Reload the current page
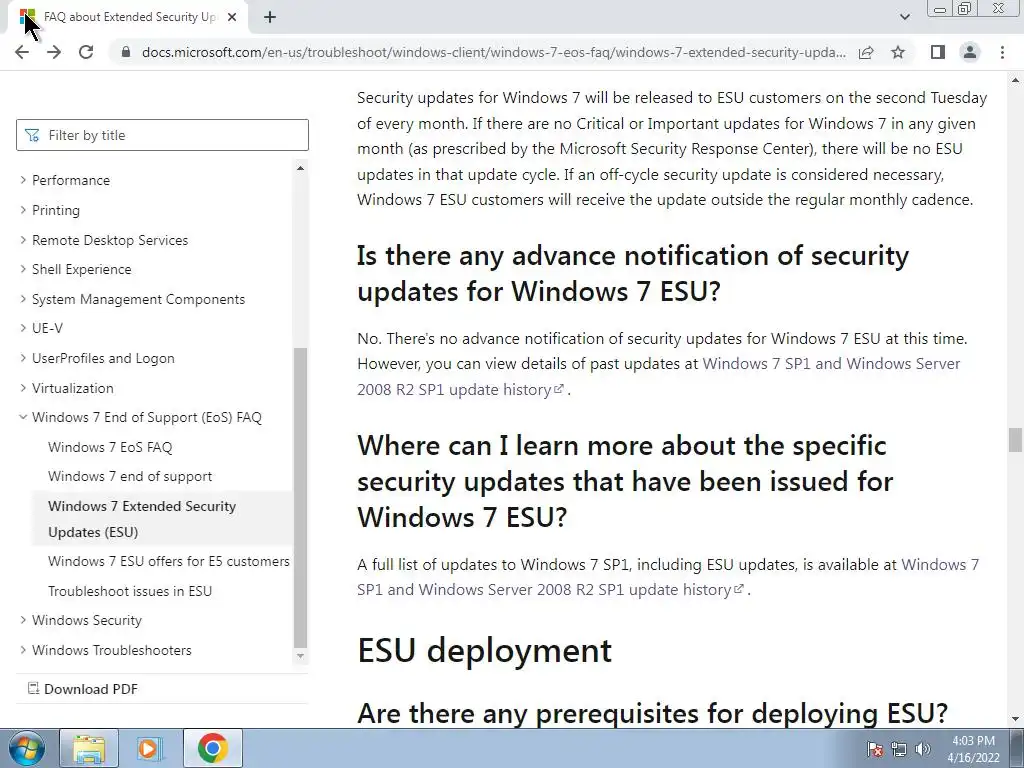 coord(86,52)
